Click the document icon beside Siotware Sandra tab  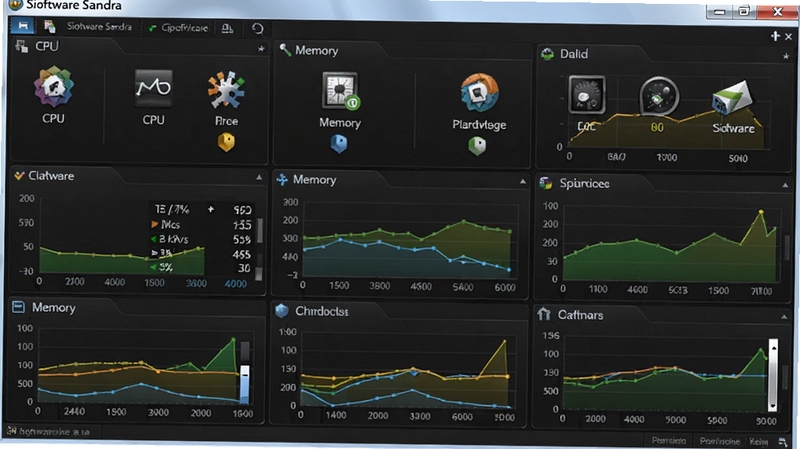pos(49,27)
